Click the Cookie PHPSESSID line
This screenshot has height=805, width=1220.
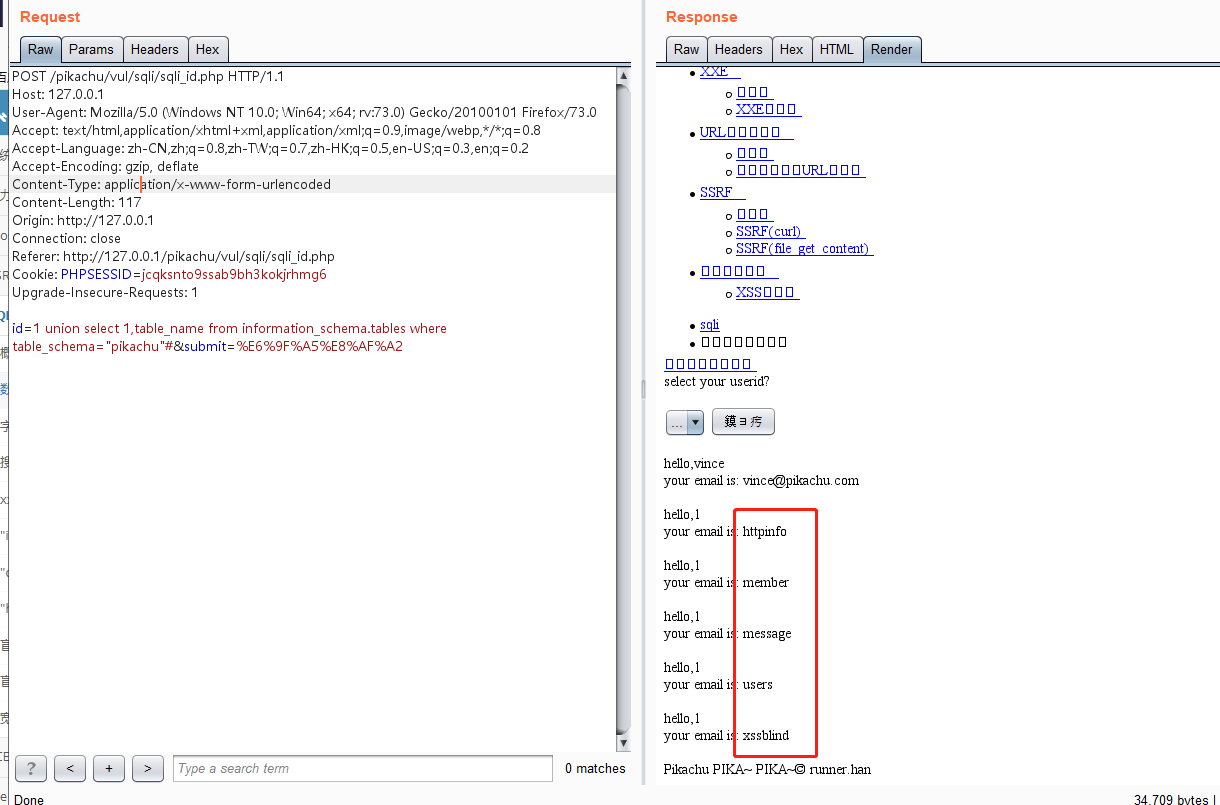point(169,274)
